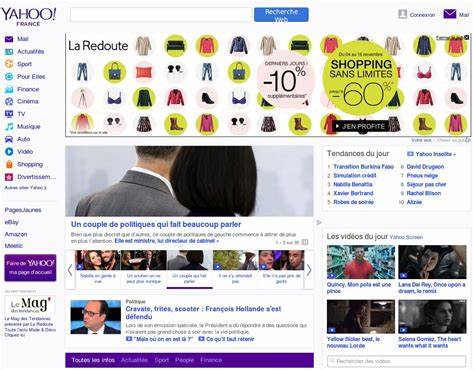
Task: Click the purple Mail envelope icon at top right
Action: [450, 14]
